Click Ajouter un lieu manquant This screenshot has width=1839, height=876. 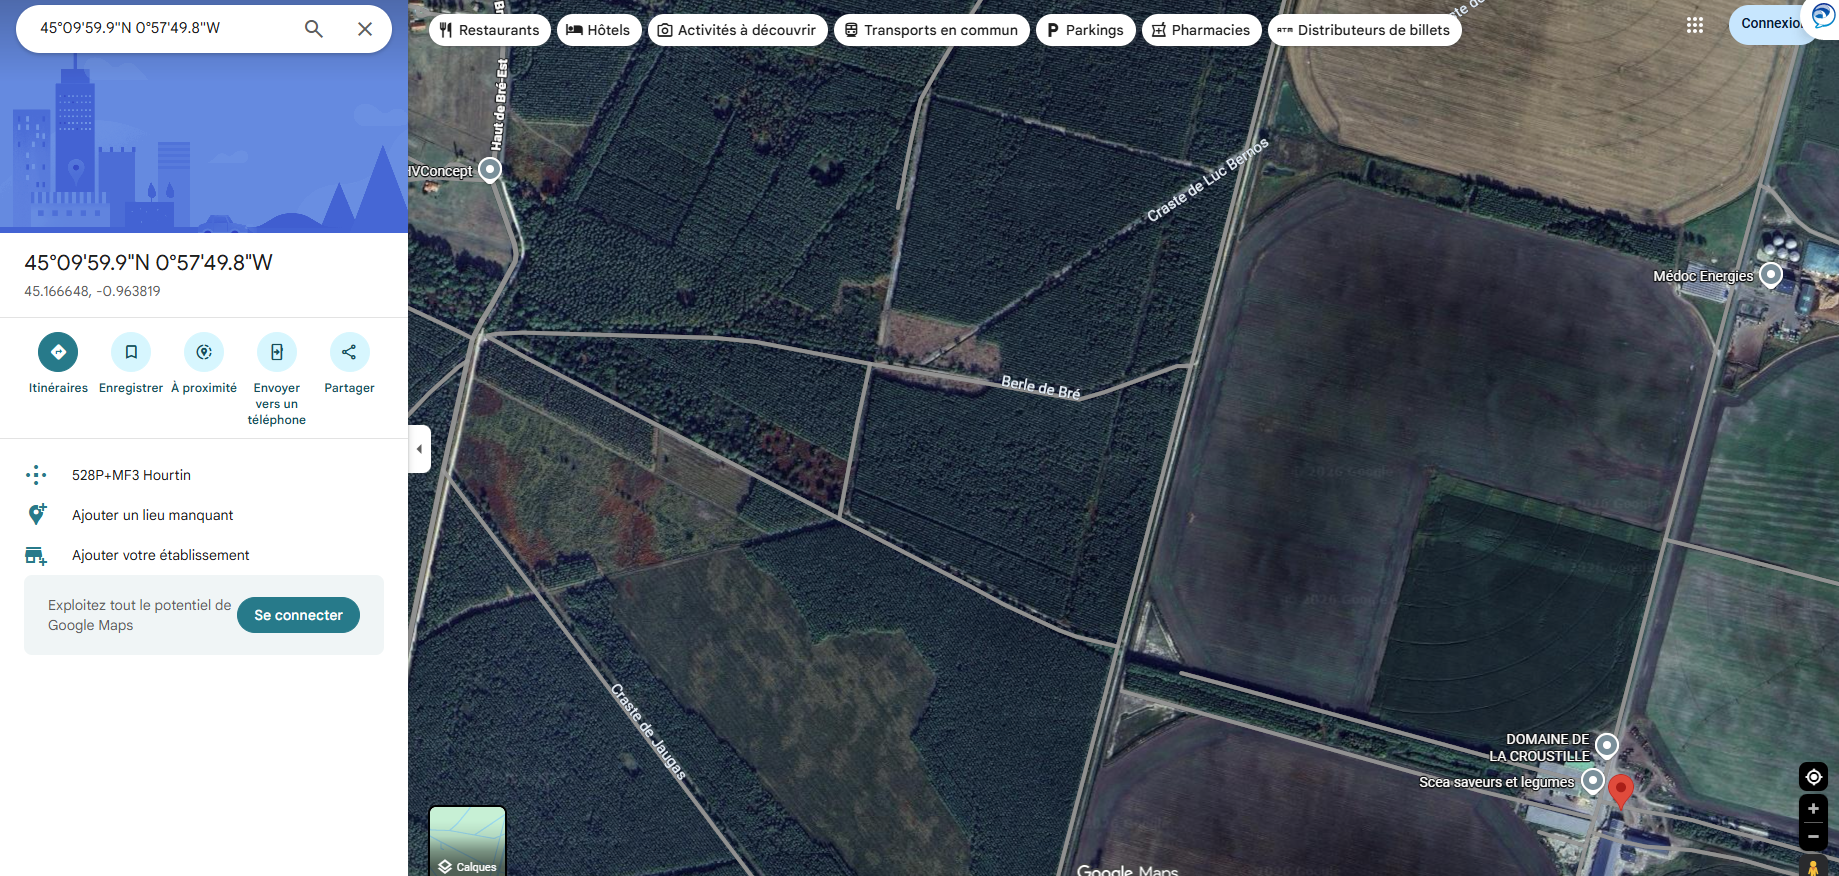click(152, 515)
